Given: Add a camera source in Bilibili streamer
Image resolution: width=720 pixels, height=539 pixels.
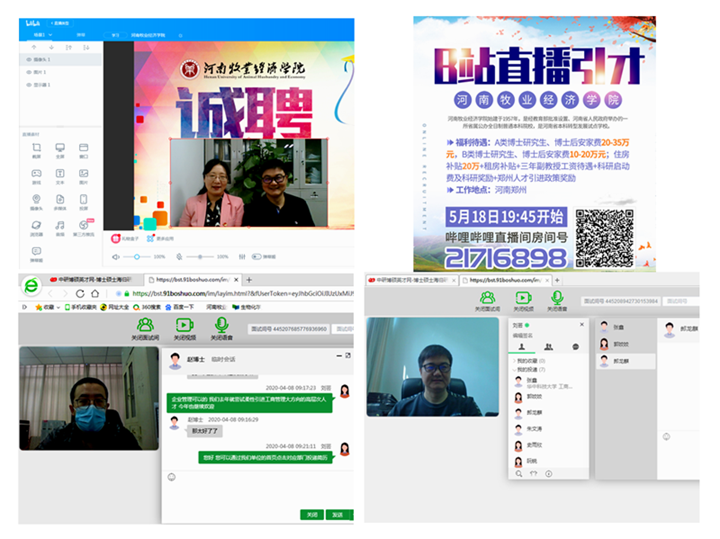Looking at the screenshot, I should 36,199.
